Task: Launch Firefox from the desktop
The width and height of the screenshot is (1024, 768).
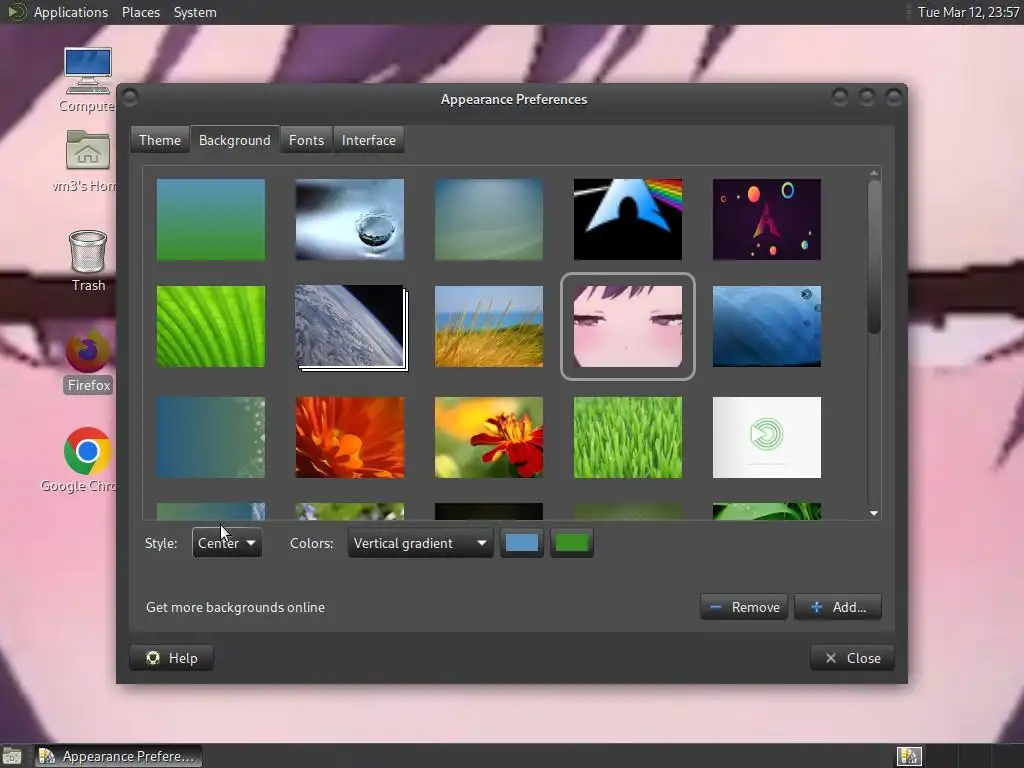Action: coord(89,361)
